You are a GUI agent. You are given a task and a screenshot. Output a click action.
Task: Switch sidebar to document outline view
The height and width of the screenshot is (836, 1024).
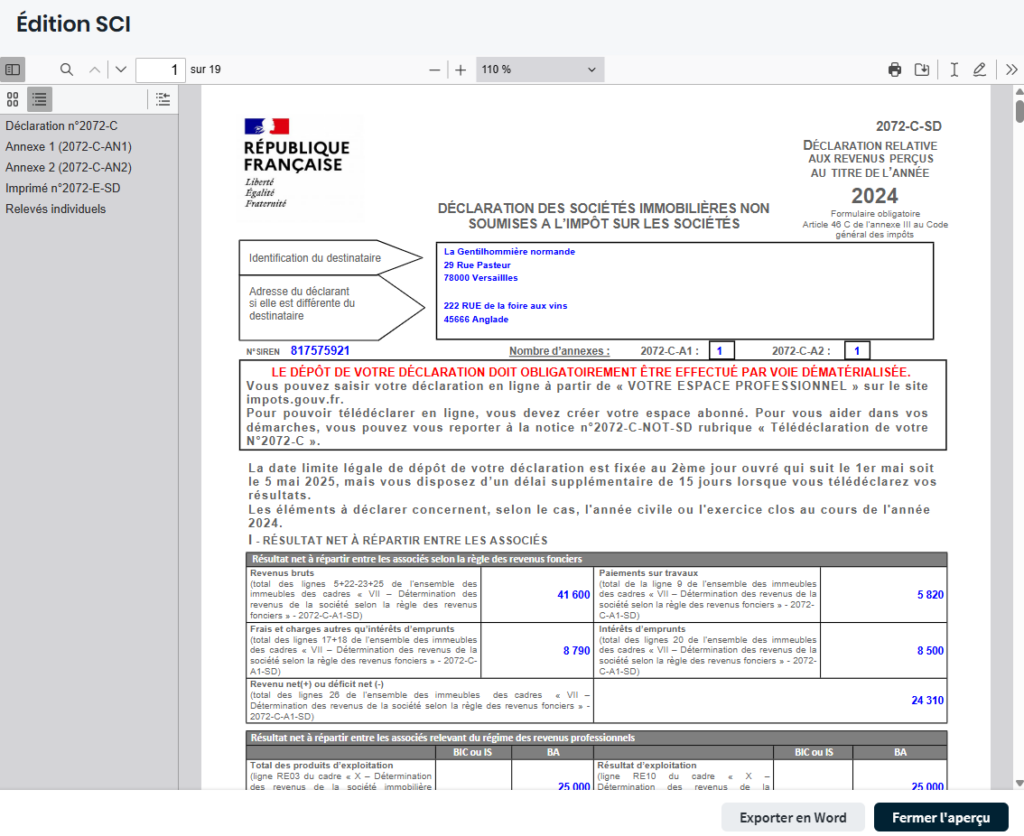(39, 99)
